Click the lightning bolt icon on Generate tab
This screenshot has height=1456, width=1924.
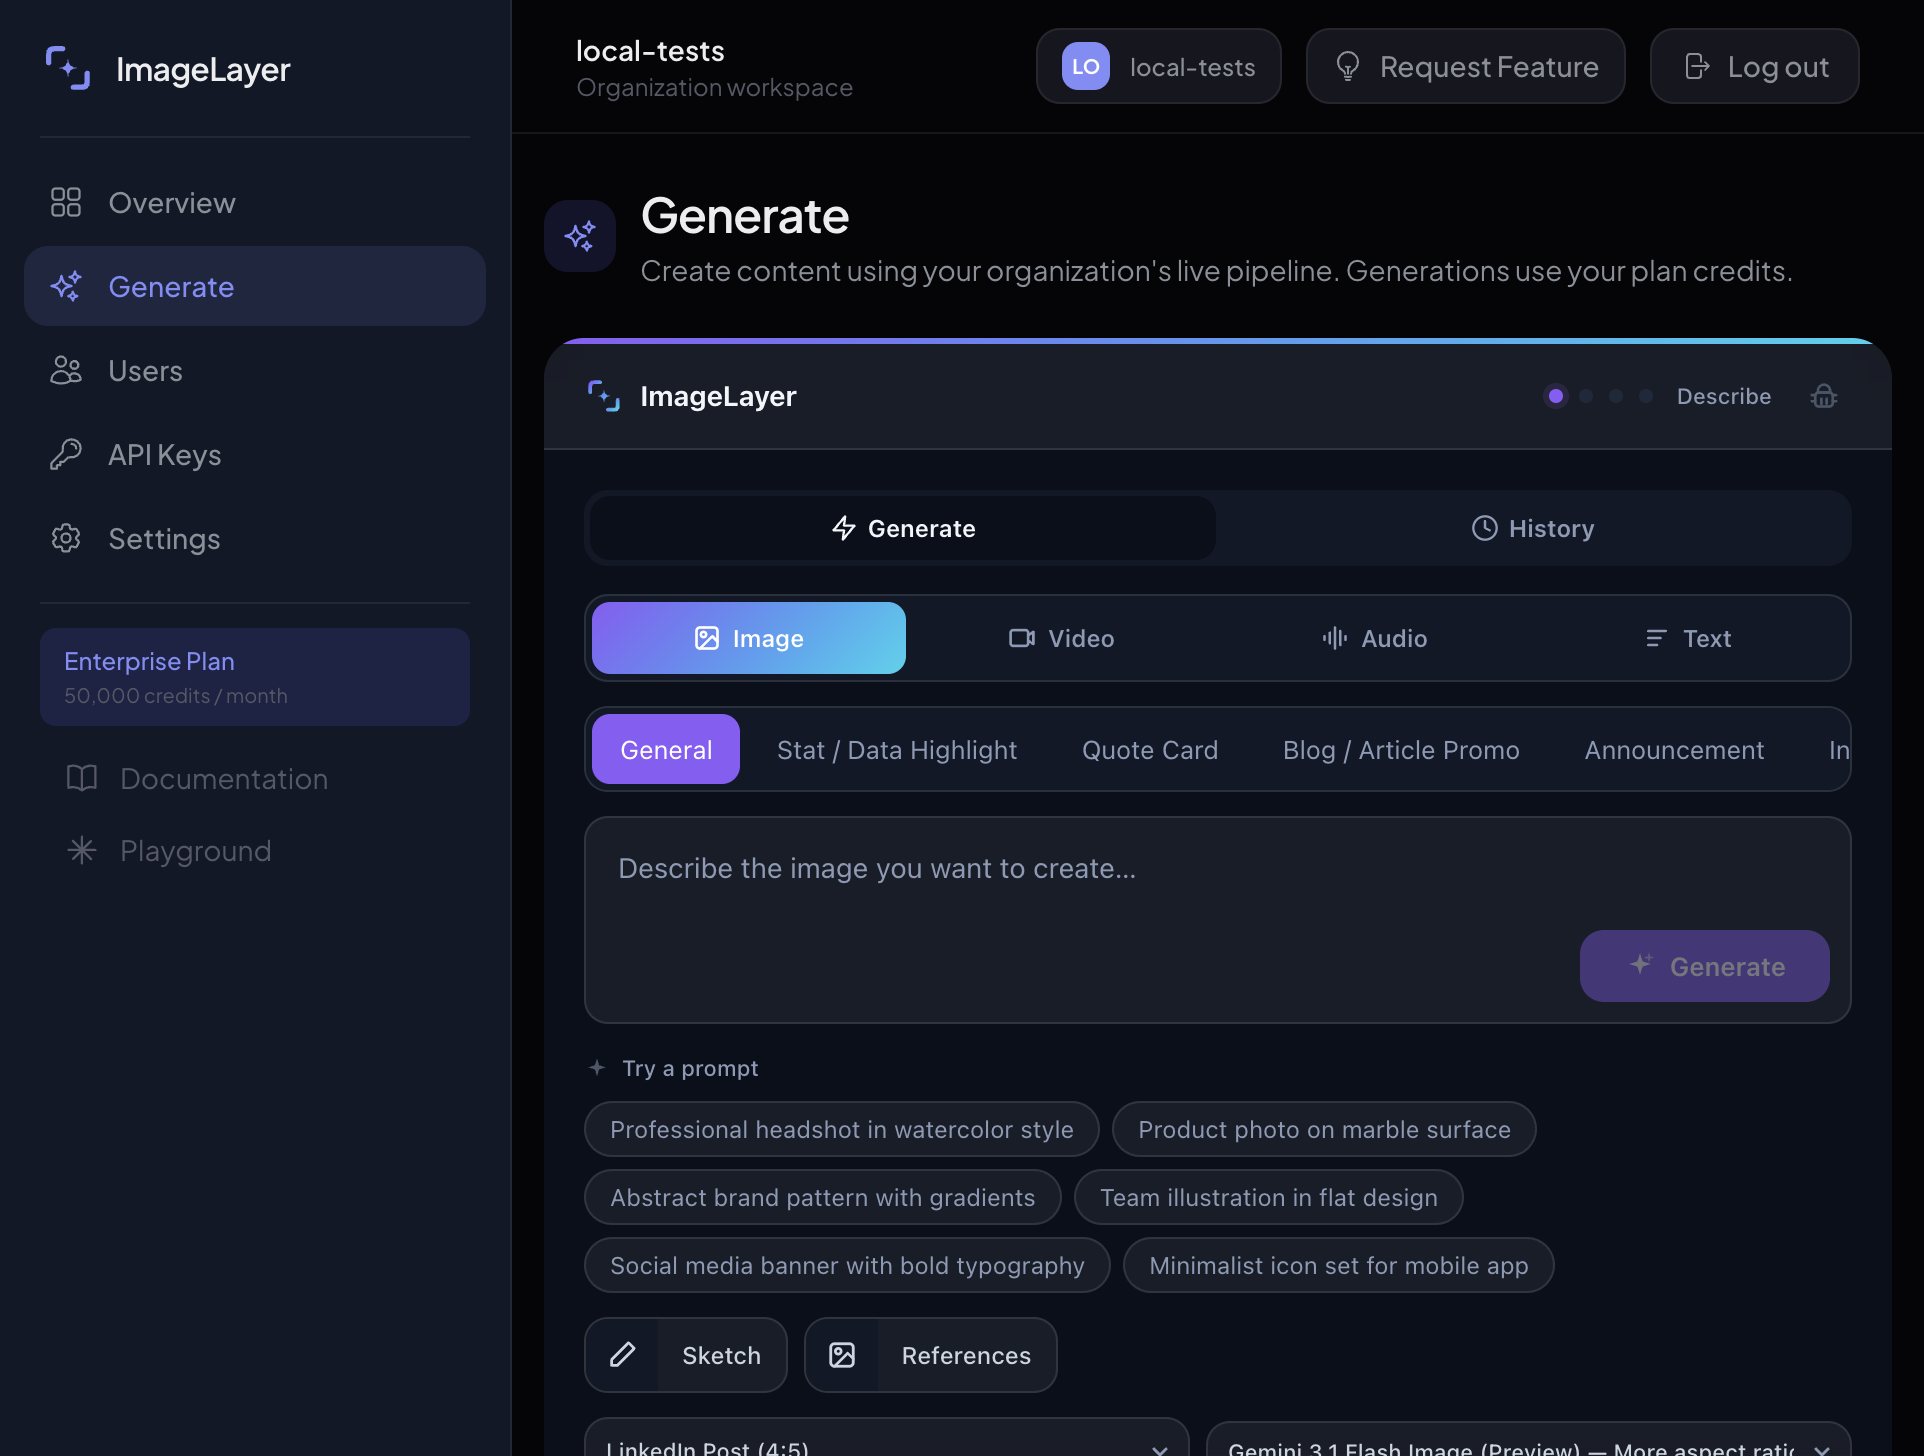pos(844,528)
